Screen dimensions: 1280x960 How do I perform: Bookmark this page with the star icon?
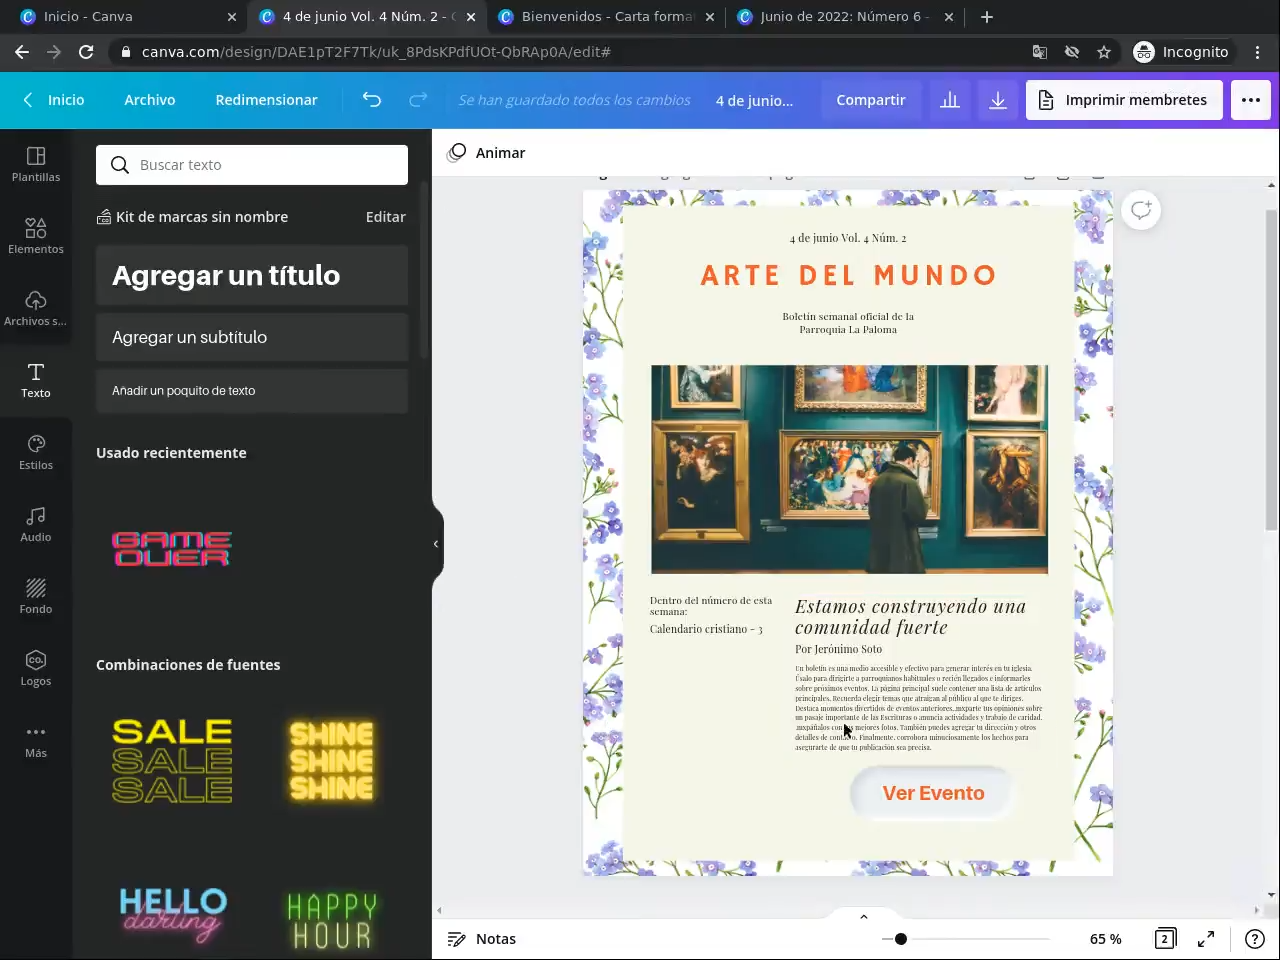[1104, 52]
